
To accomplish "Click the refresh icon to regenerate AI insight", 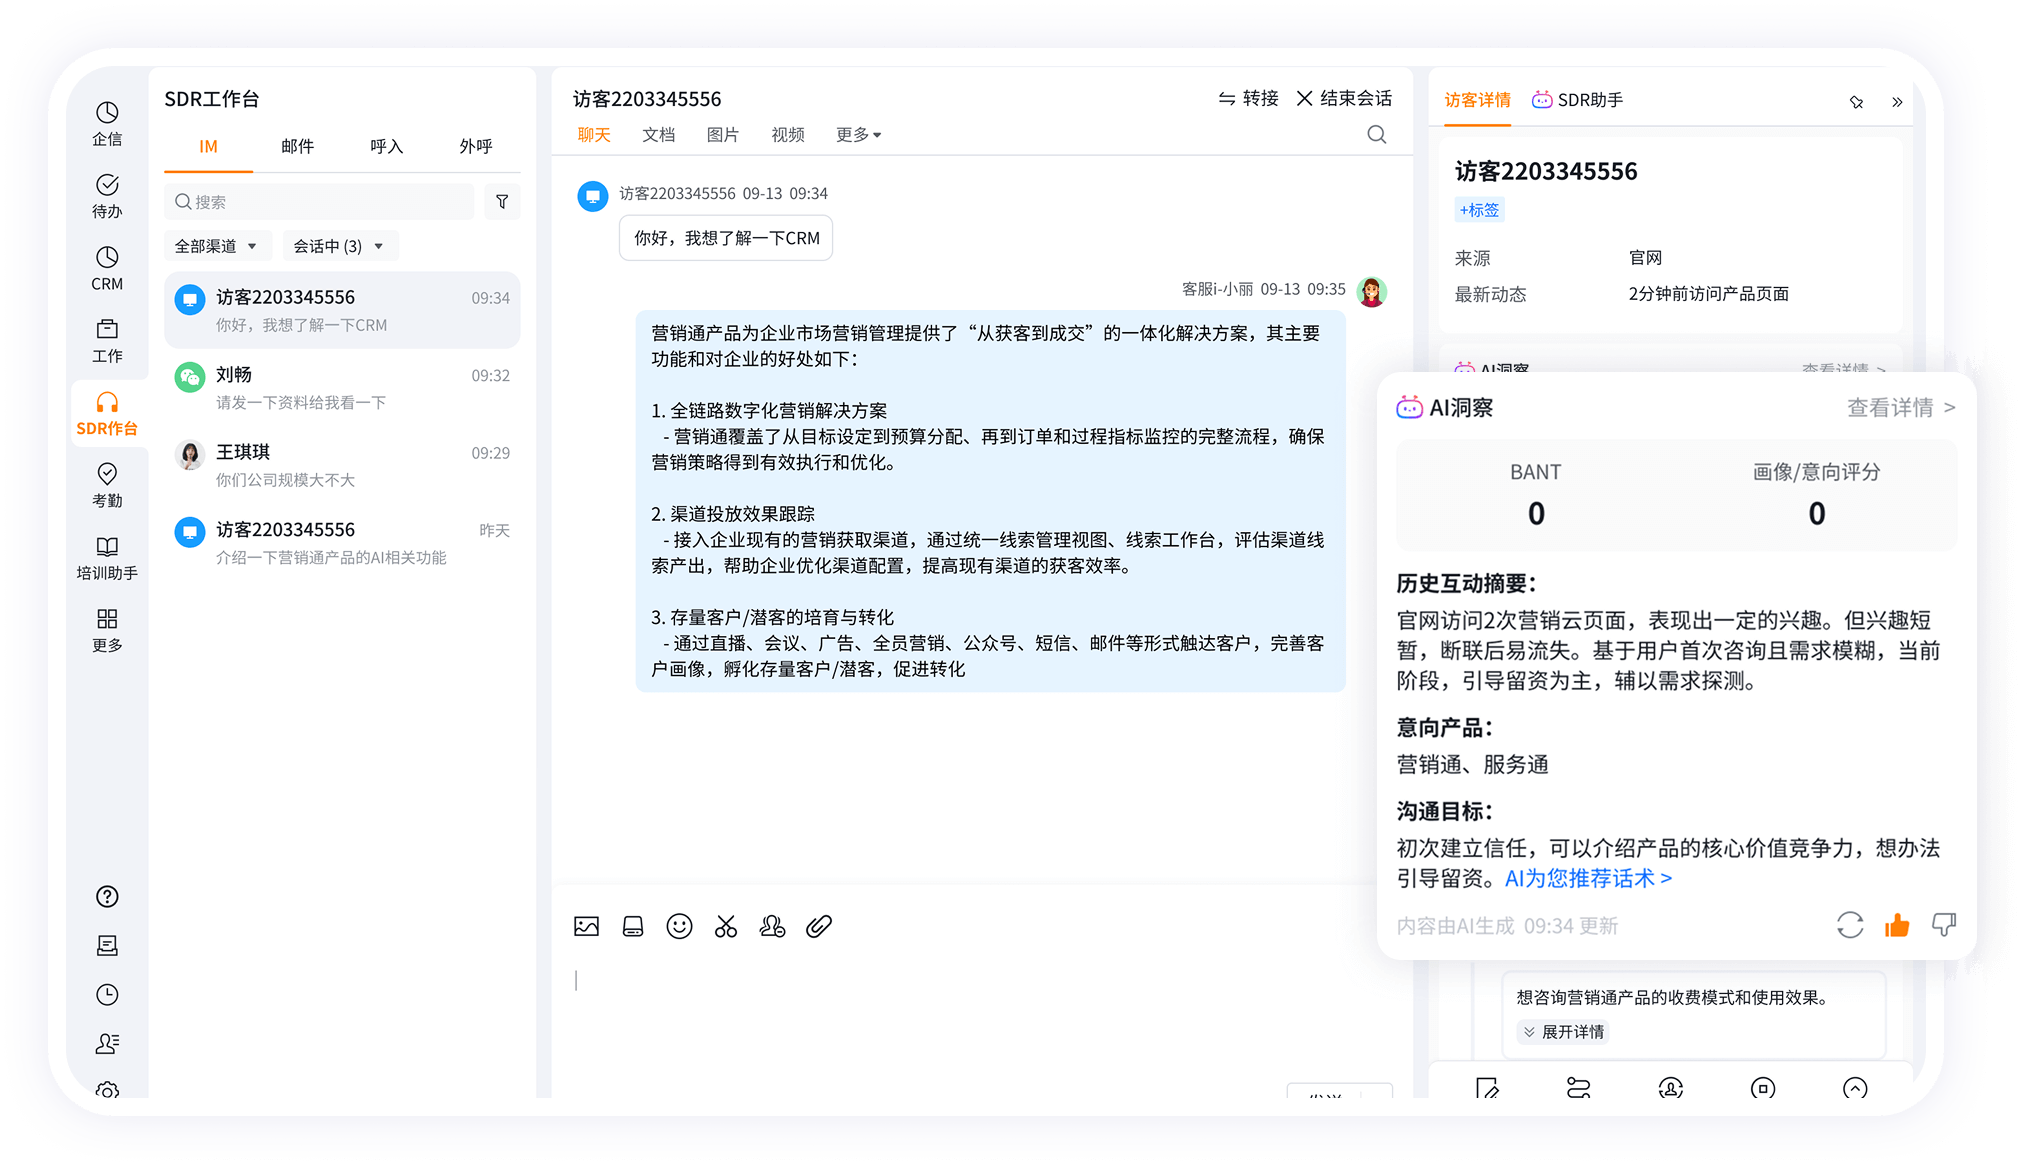I will (1850, 925).
